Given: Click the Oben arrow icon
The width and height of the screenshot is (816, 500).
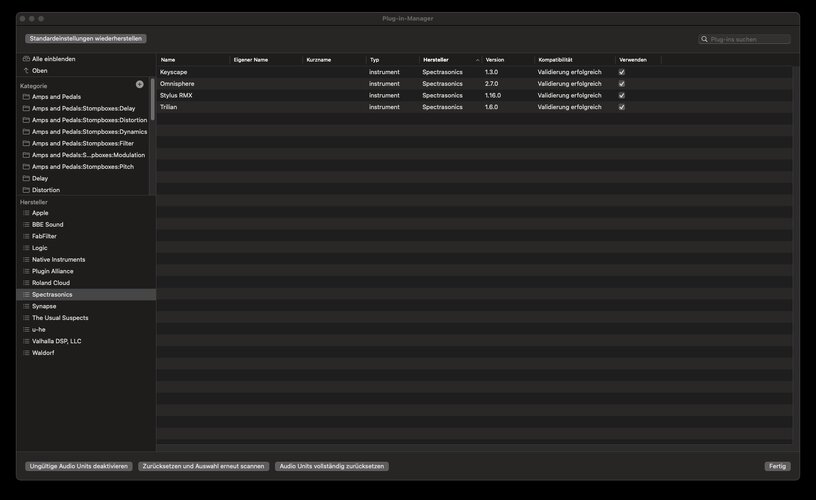Looking at the screenshot, I should point(26,70).
